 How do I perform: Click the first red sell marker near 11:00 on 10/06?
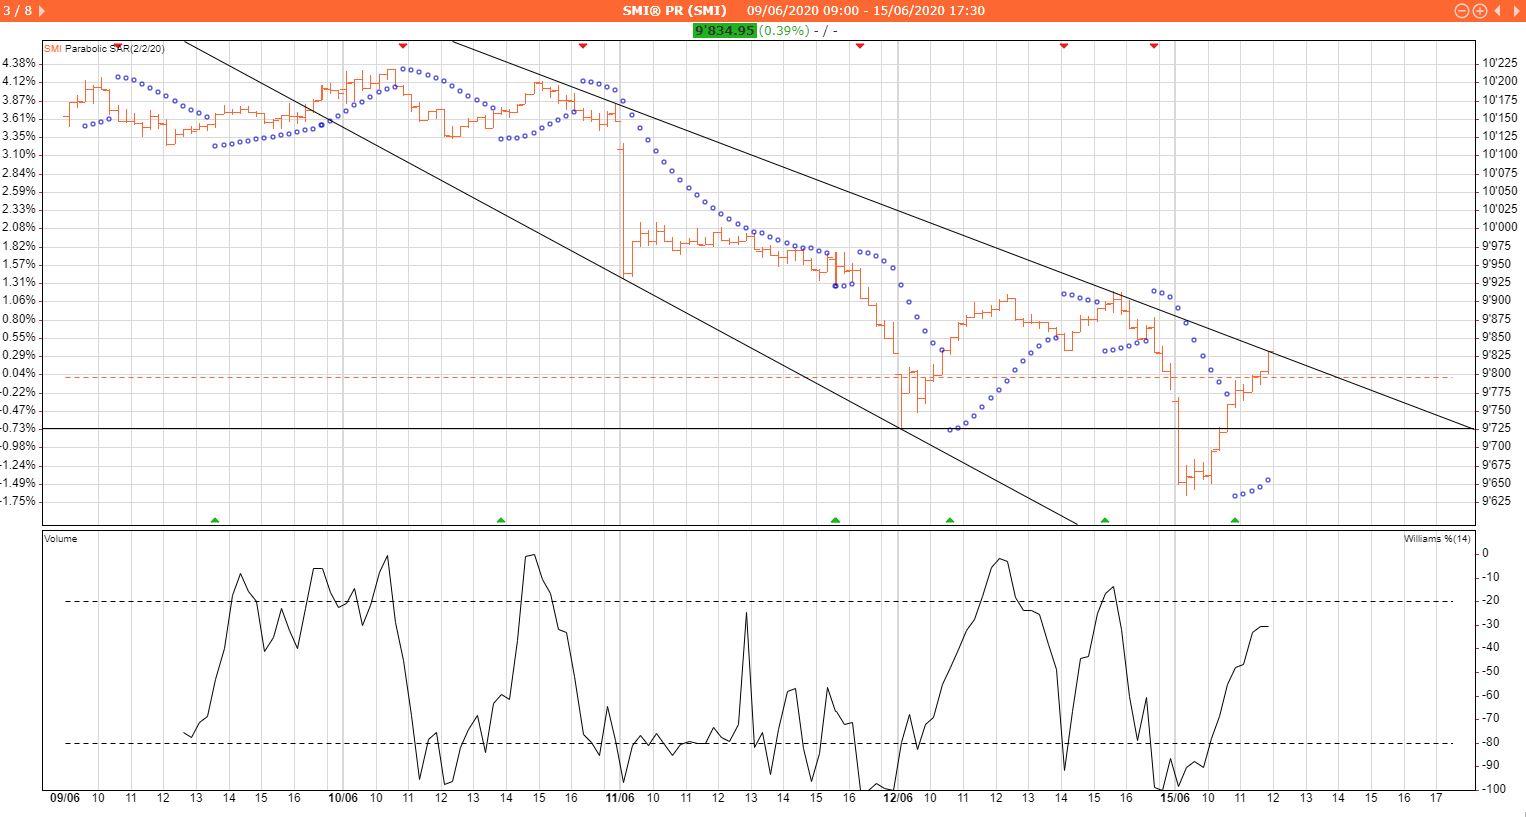coord(403,45)
